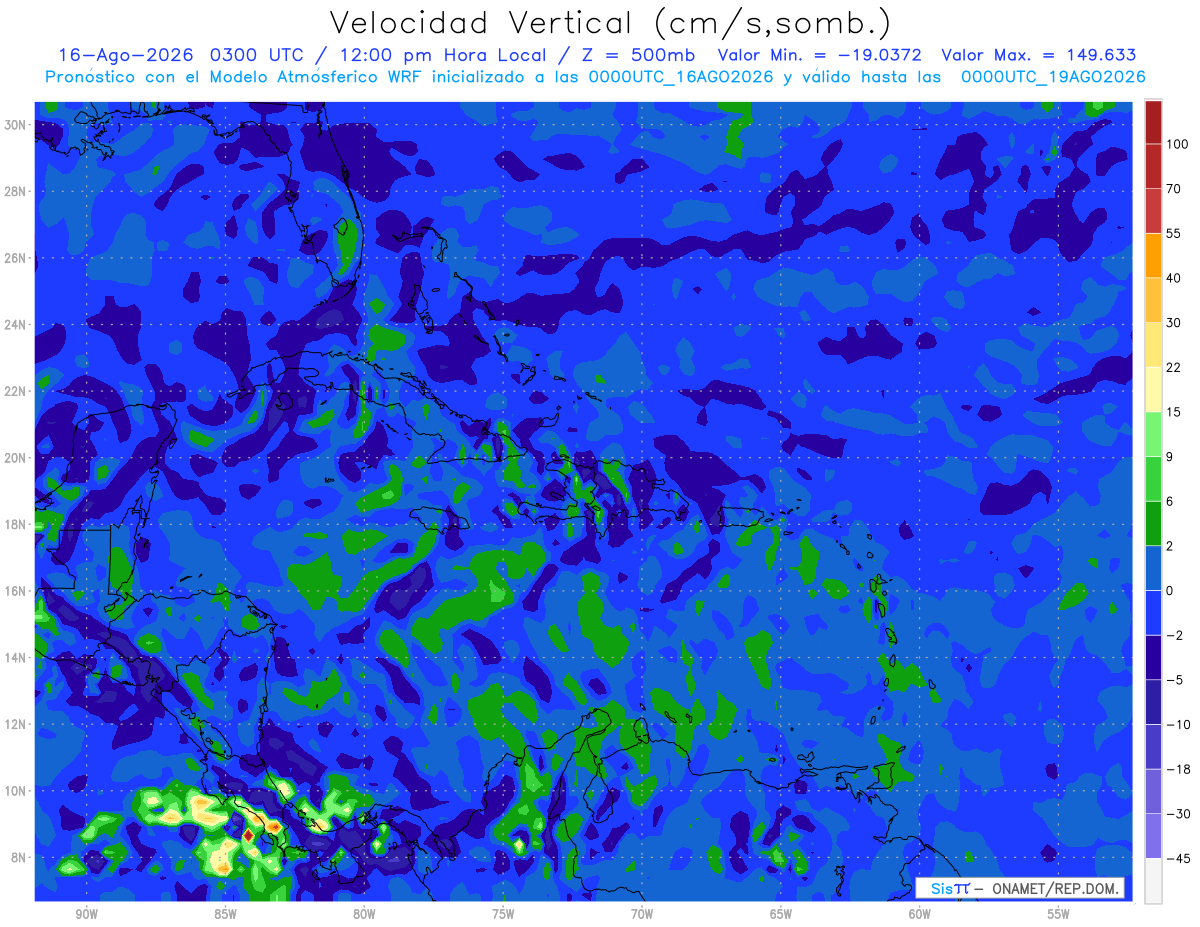This screenshot has height=927, width=1200.
Task: Pick the green swatch between 6 and 9
Action: tap(1153, 478)
